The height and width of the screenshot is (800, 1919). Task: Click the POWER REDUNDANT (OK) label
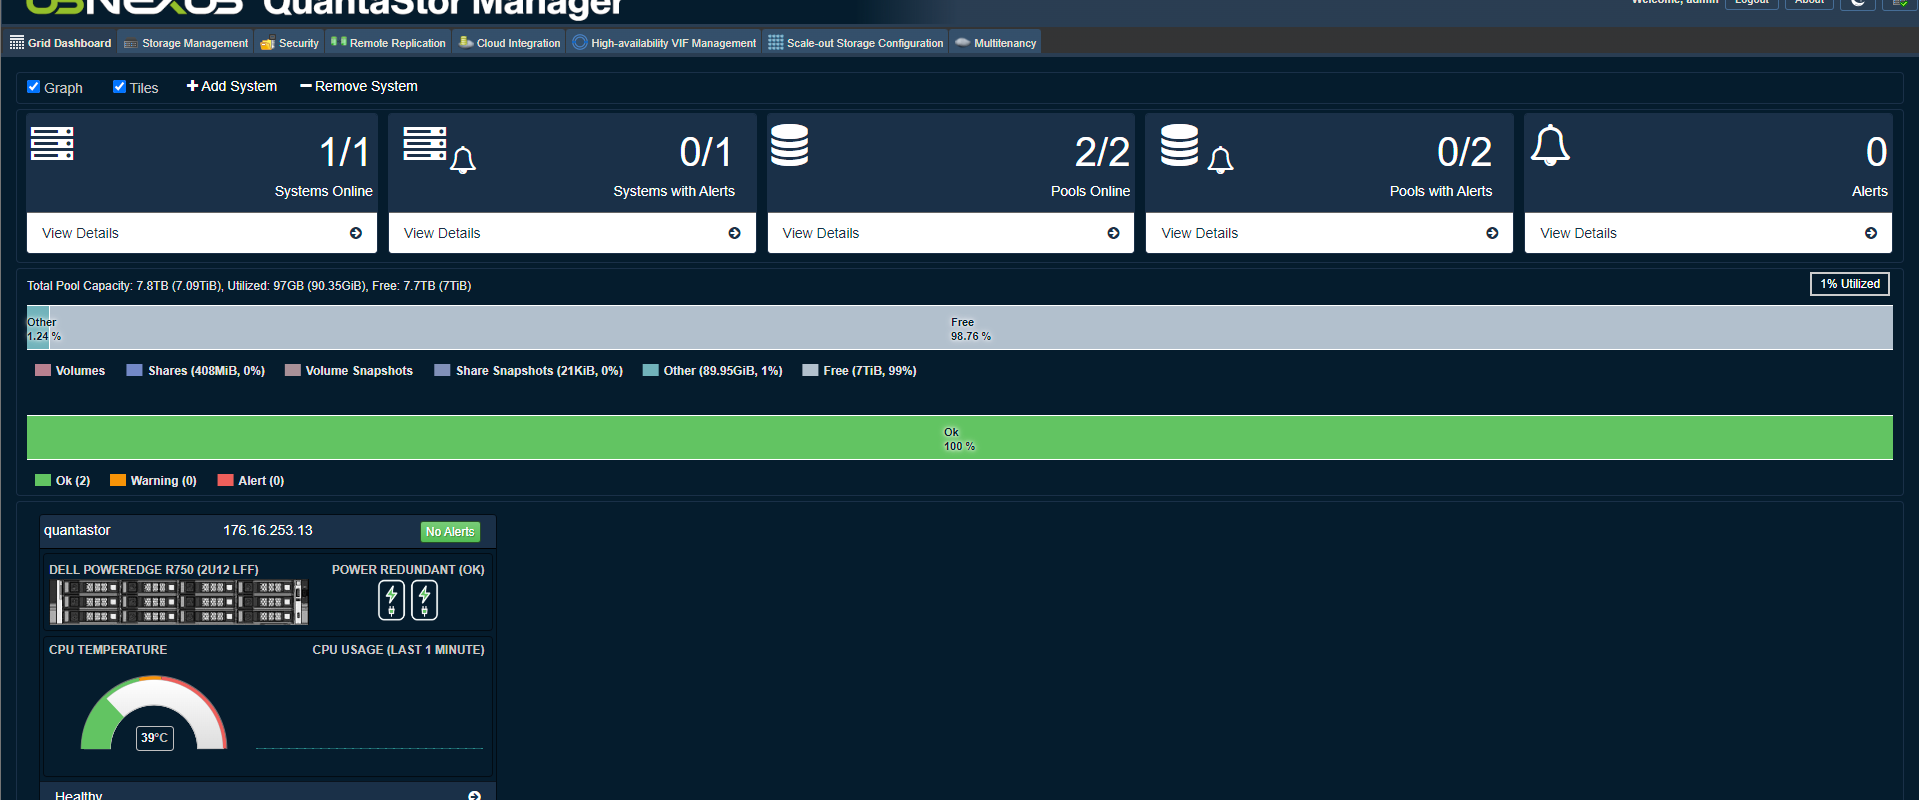pos(408,570)
